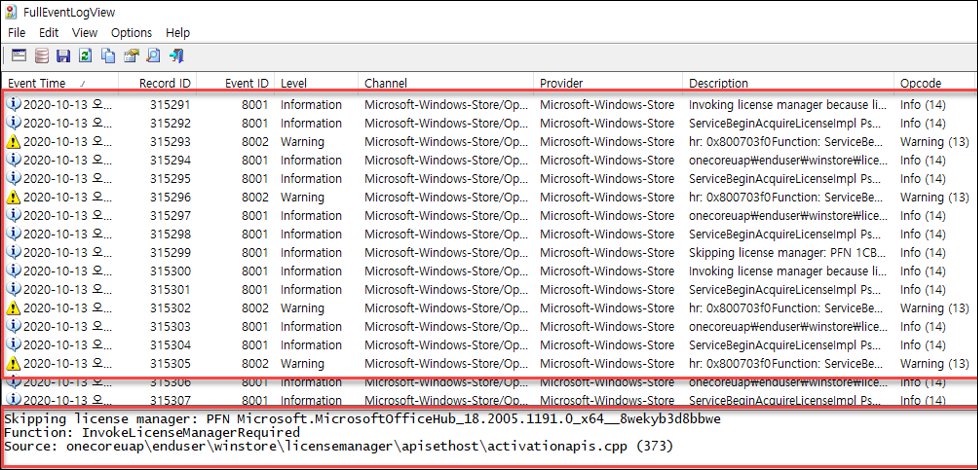Viewport: 978px width, 470px height.
Task: Open the Edit menu
Action: point(49,32)
